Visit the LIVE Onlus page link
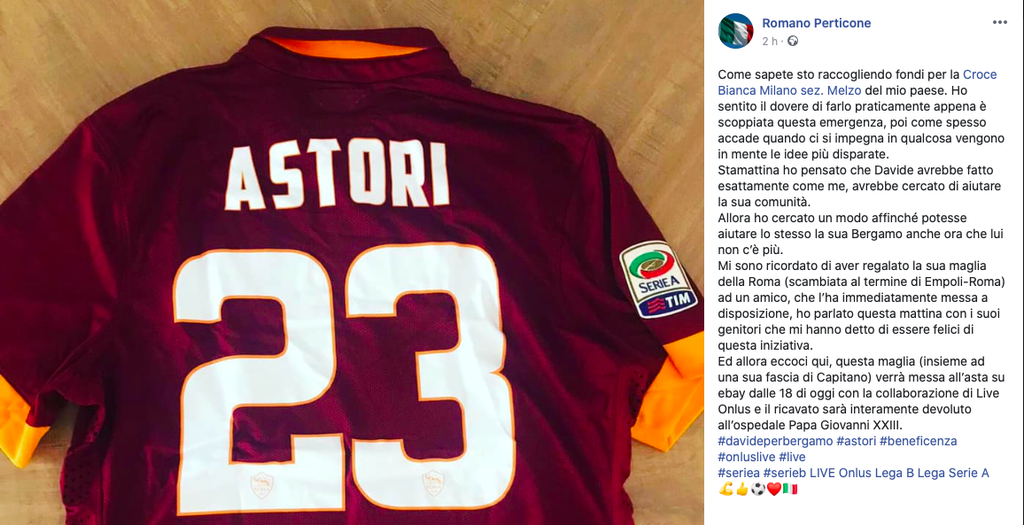 click(x=839, y=473)
